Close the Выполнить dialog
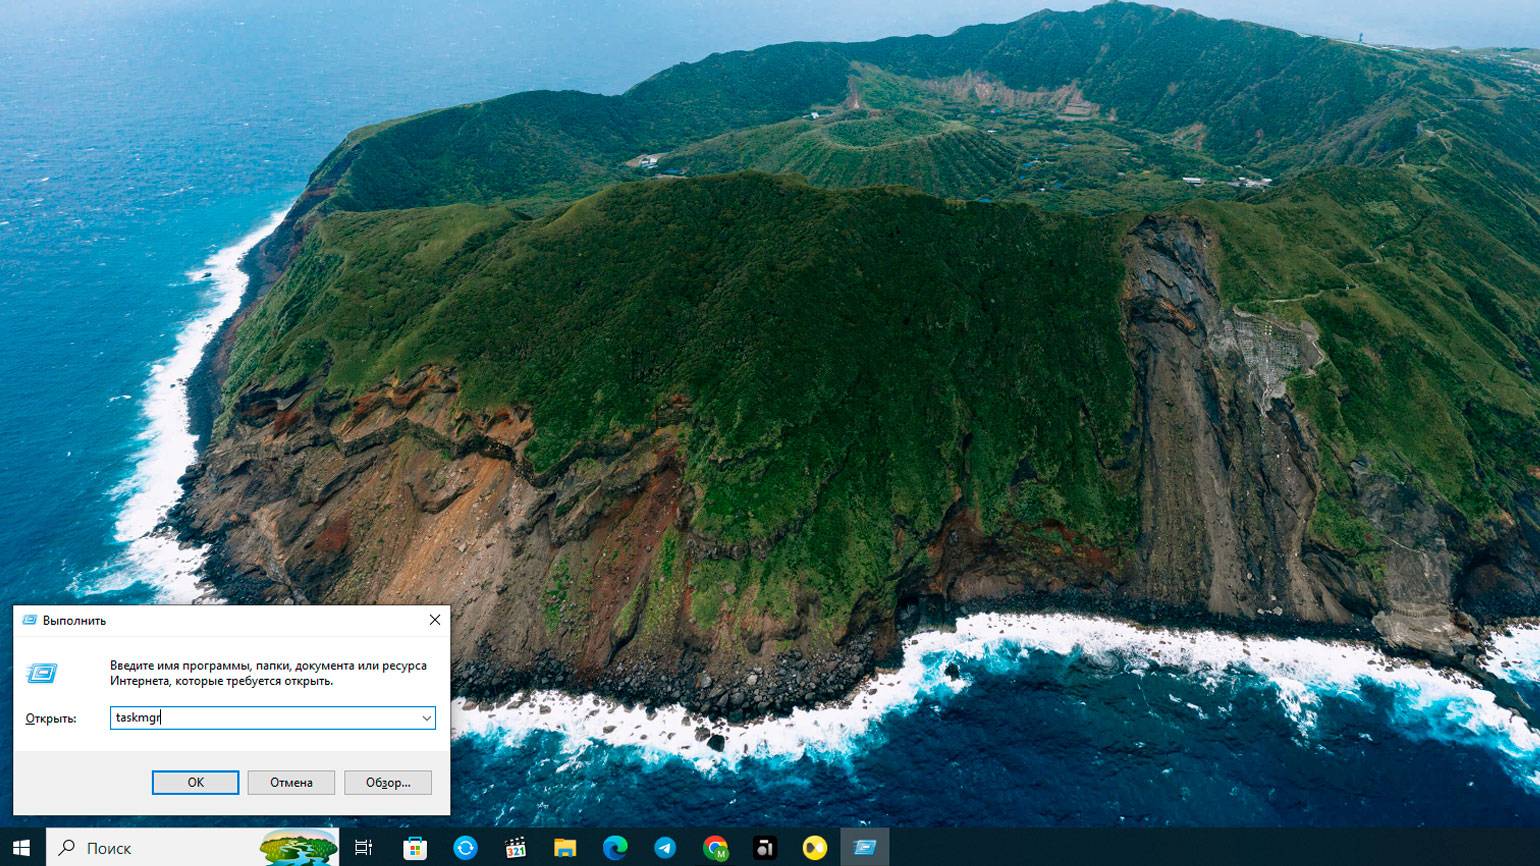This screenshot has width=1540, height=866. 435,620
